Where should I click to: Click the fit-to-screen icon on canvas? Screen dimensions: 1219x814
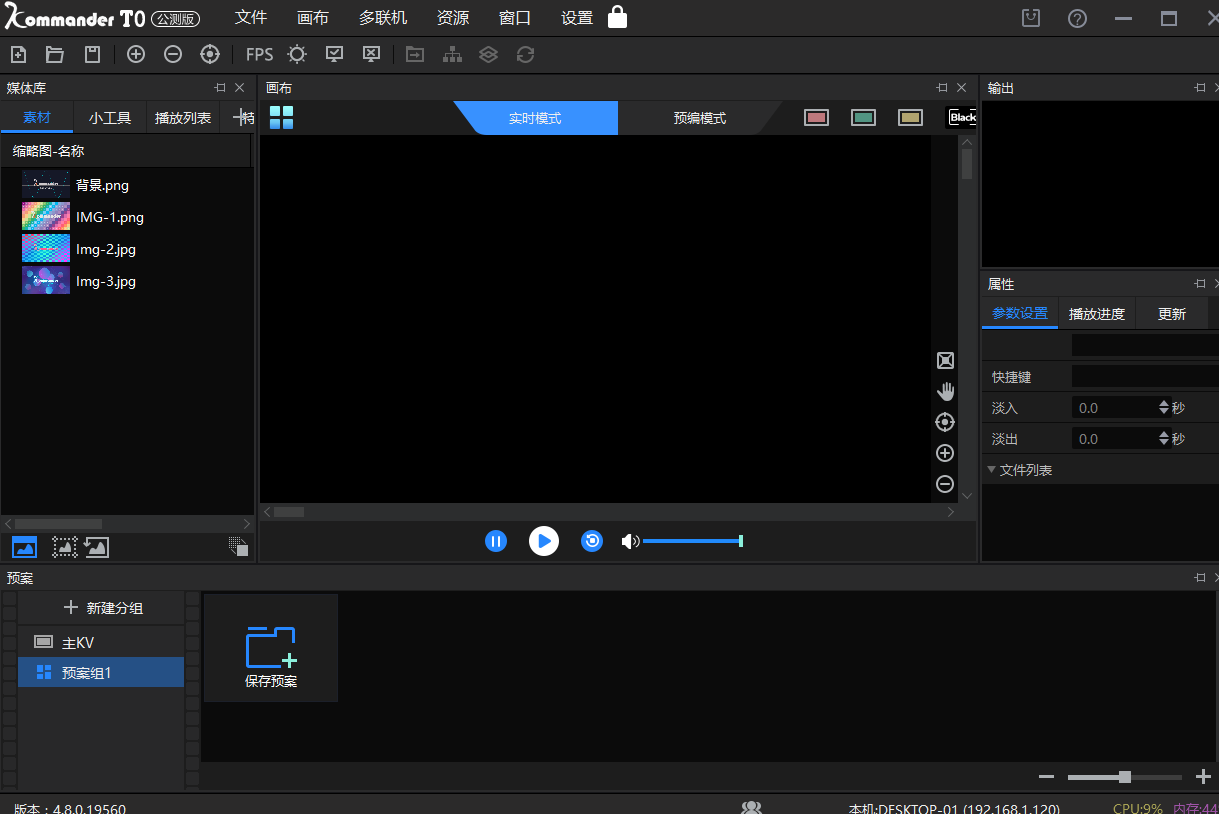pos(945,361)
